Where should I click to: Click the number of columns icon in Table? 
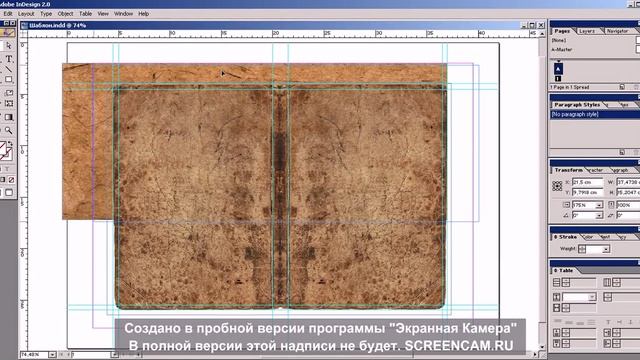(x=607, y=282)
